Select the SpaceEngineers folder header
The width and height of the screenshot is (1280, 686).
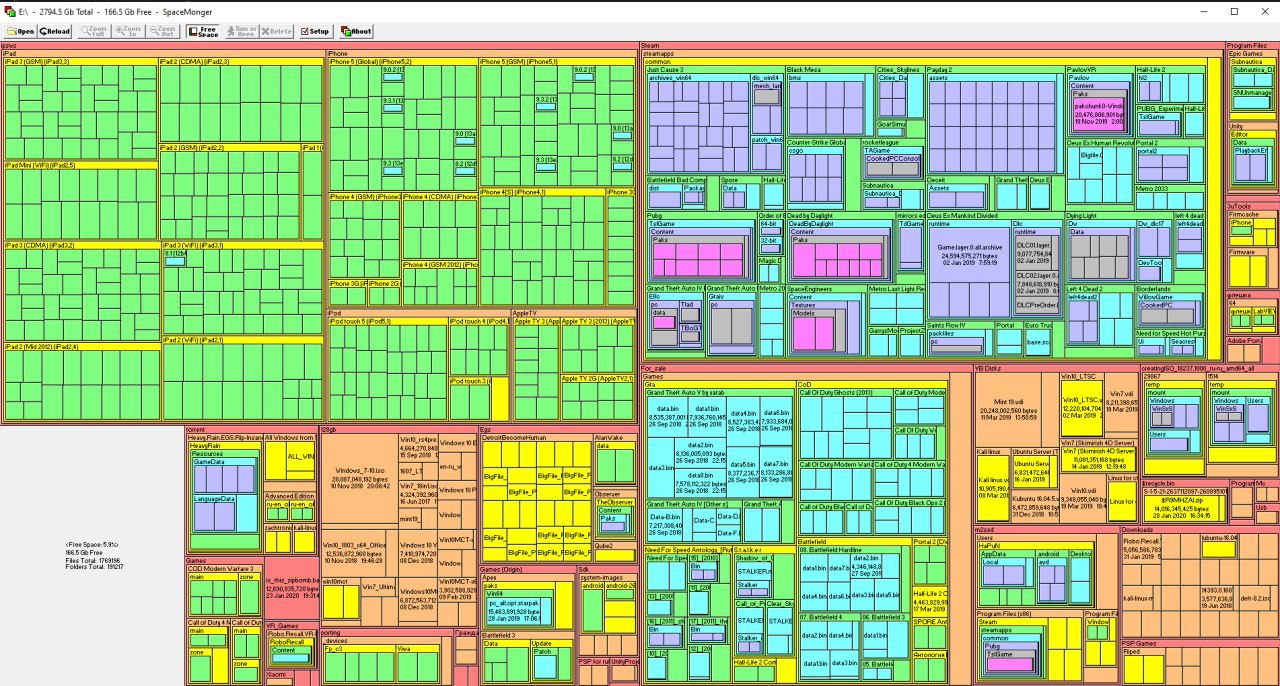coord(825,288)
